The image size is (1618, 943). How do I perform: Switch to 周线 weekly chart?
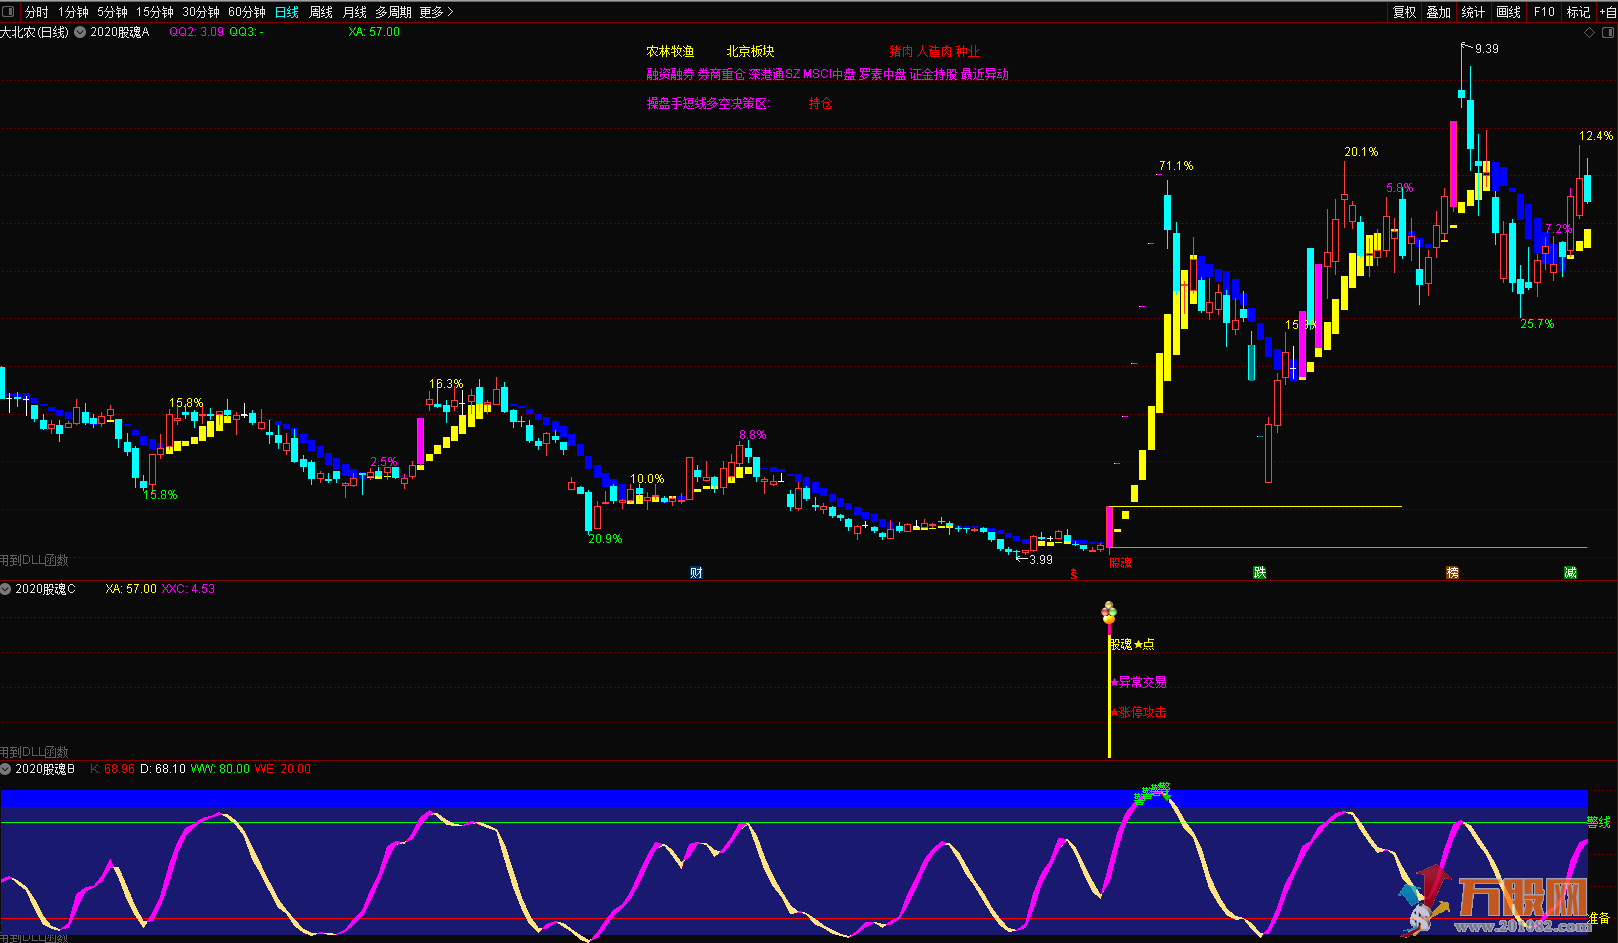(321, 12)
